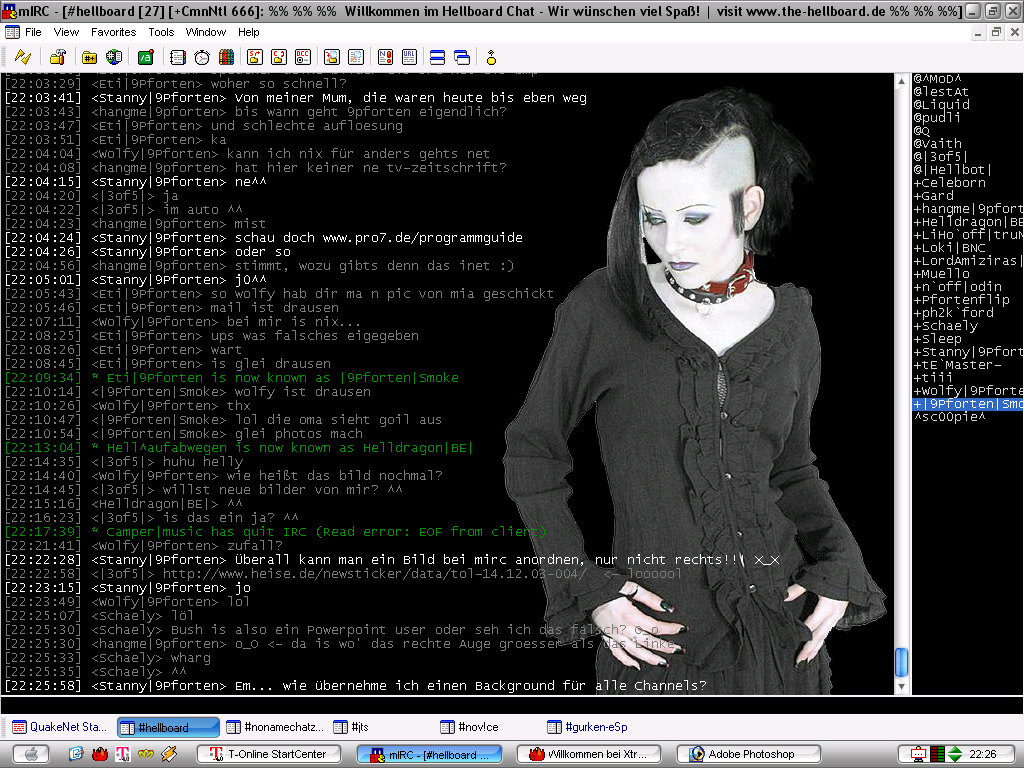Screen dimensions: 1024x768
Task: Open the URL list icon
Action: click(407, 57)
